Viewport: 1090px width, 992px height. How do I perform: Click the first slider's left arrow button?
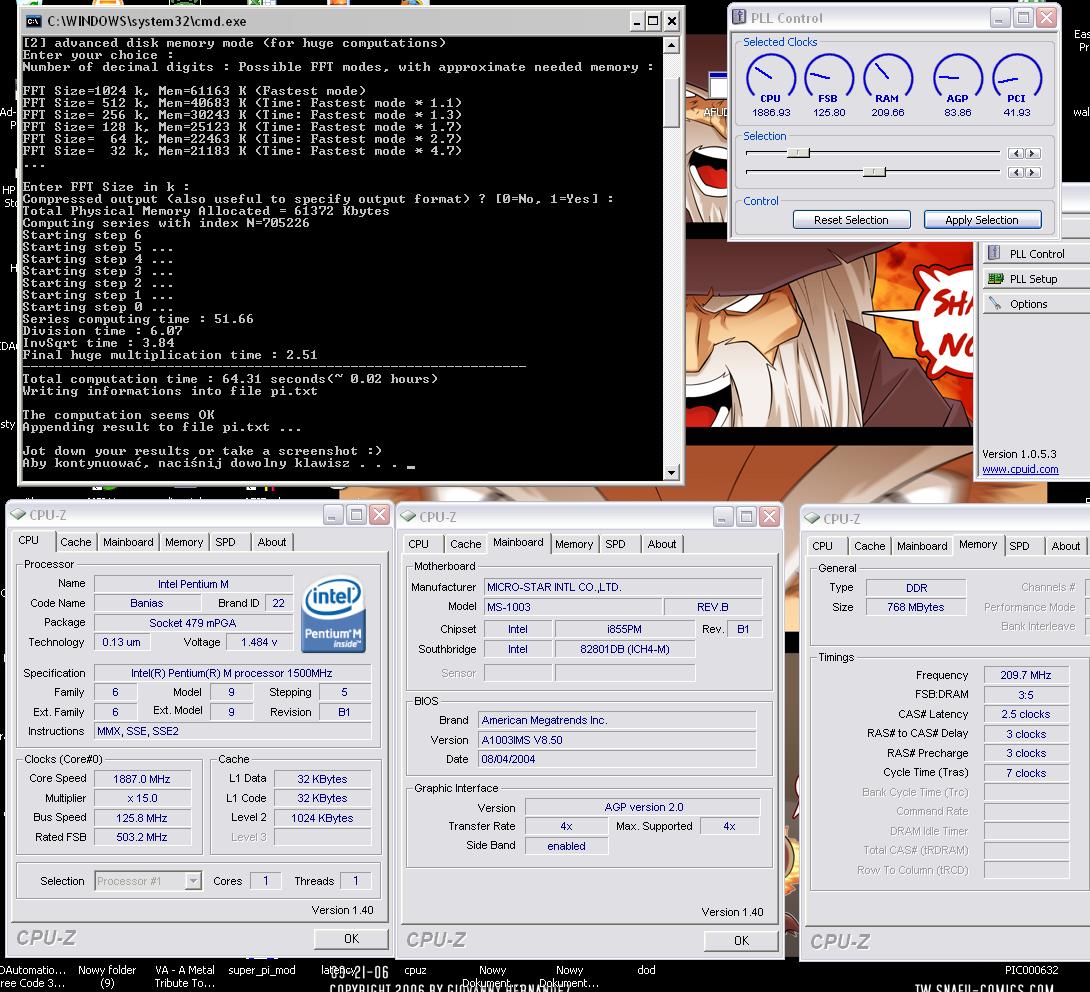(1016, 153)
